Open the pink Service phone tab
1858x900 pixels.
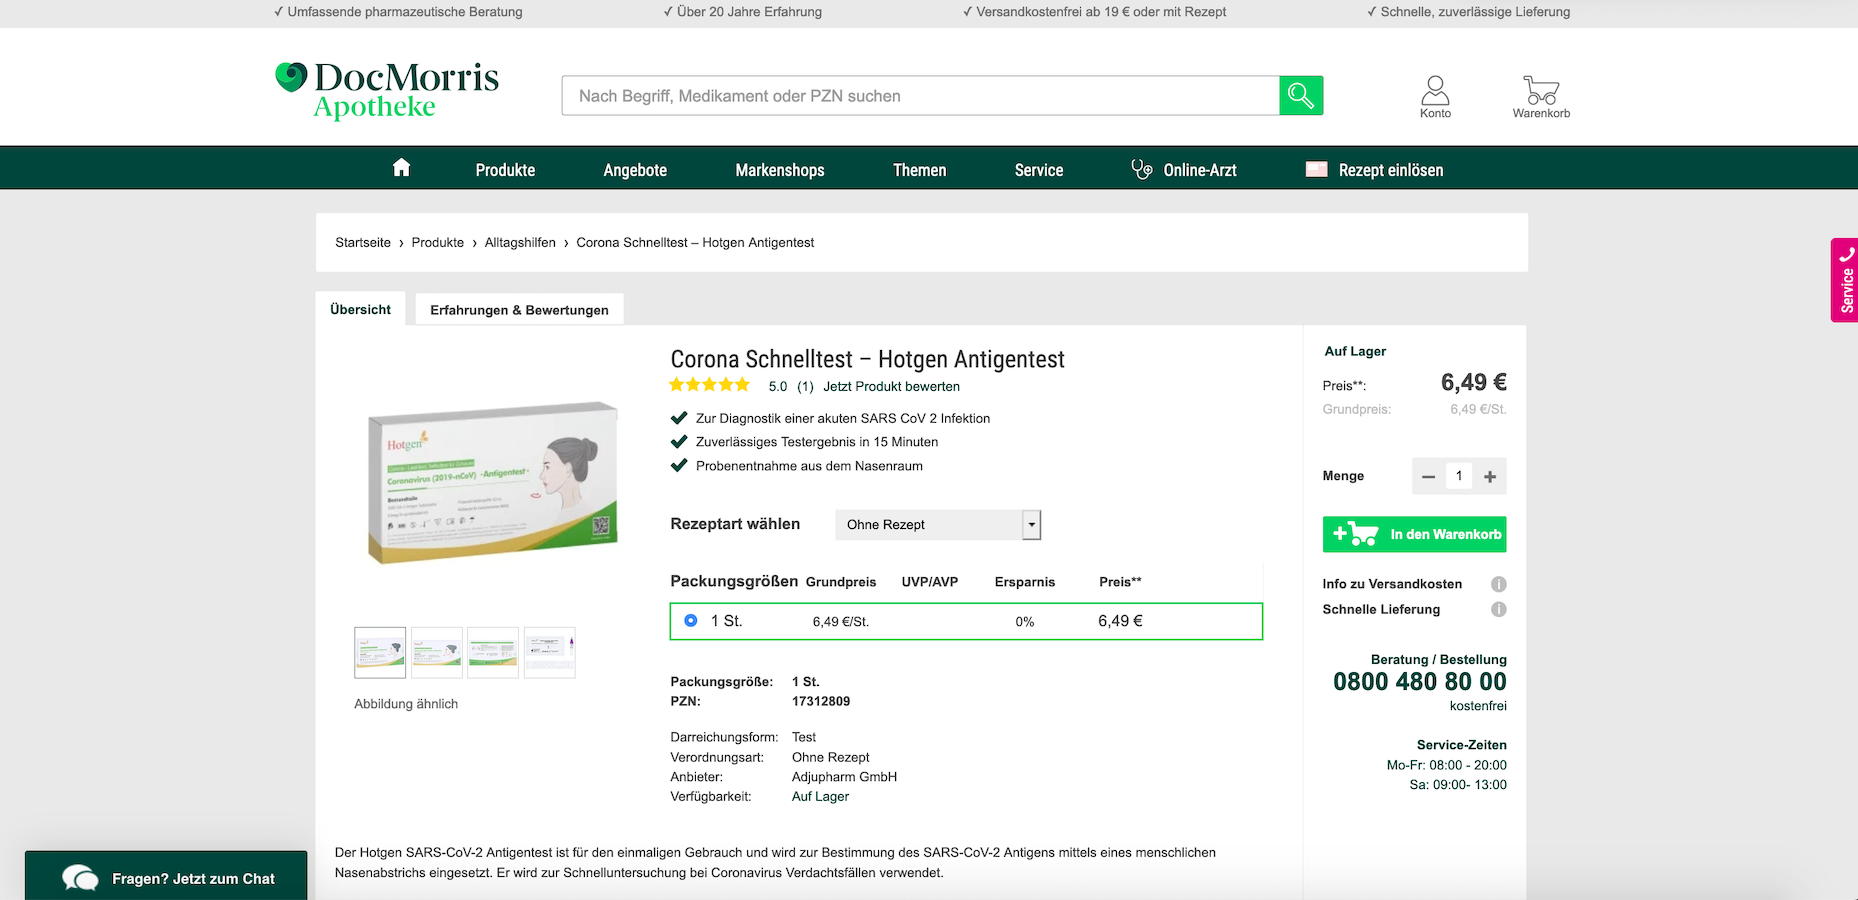pos(1845,280)
